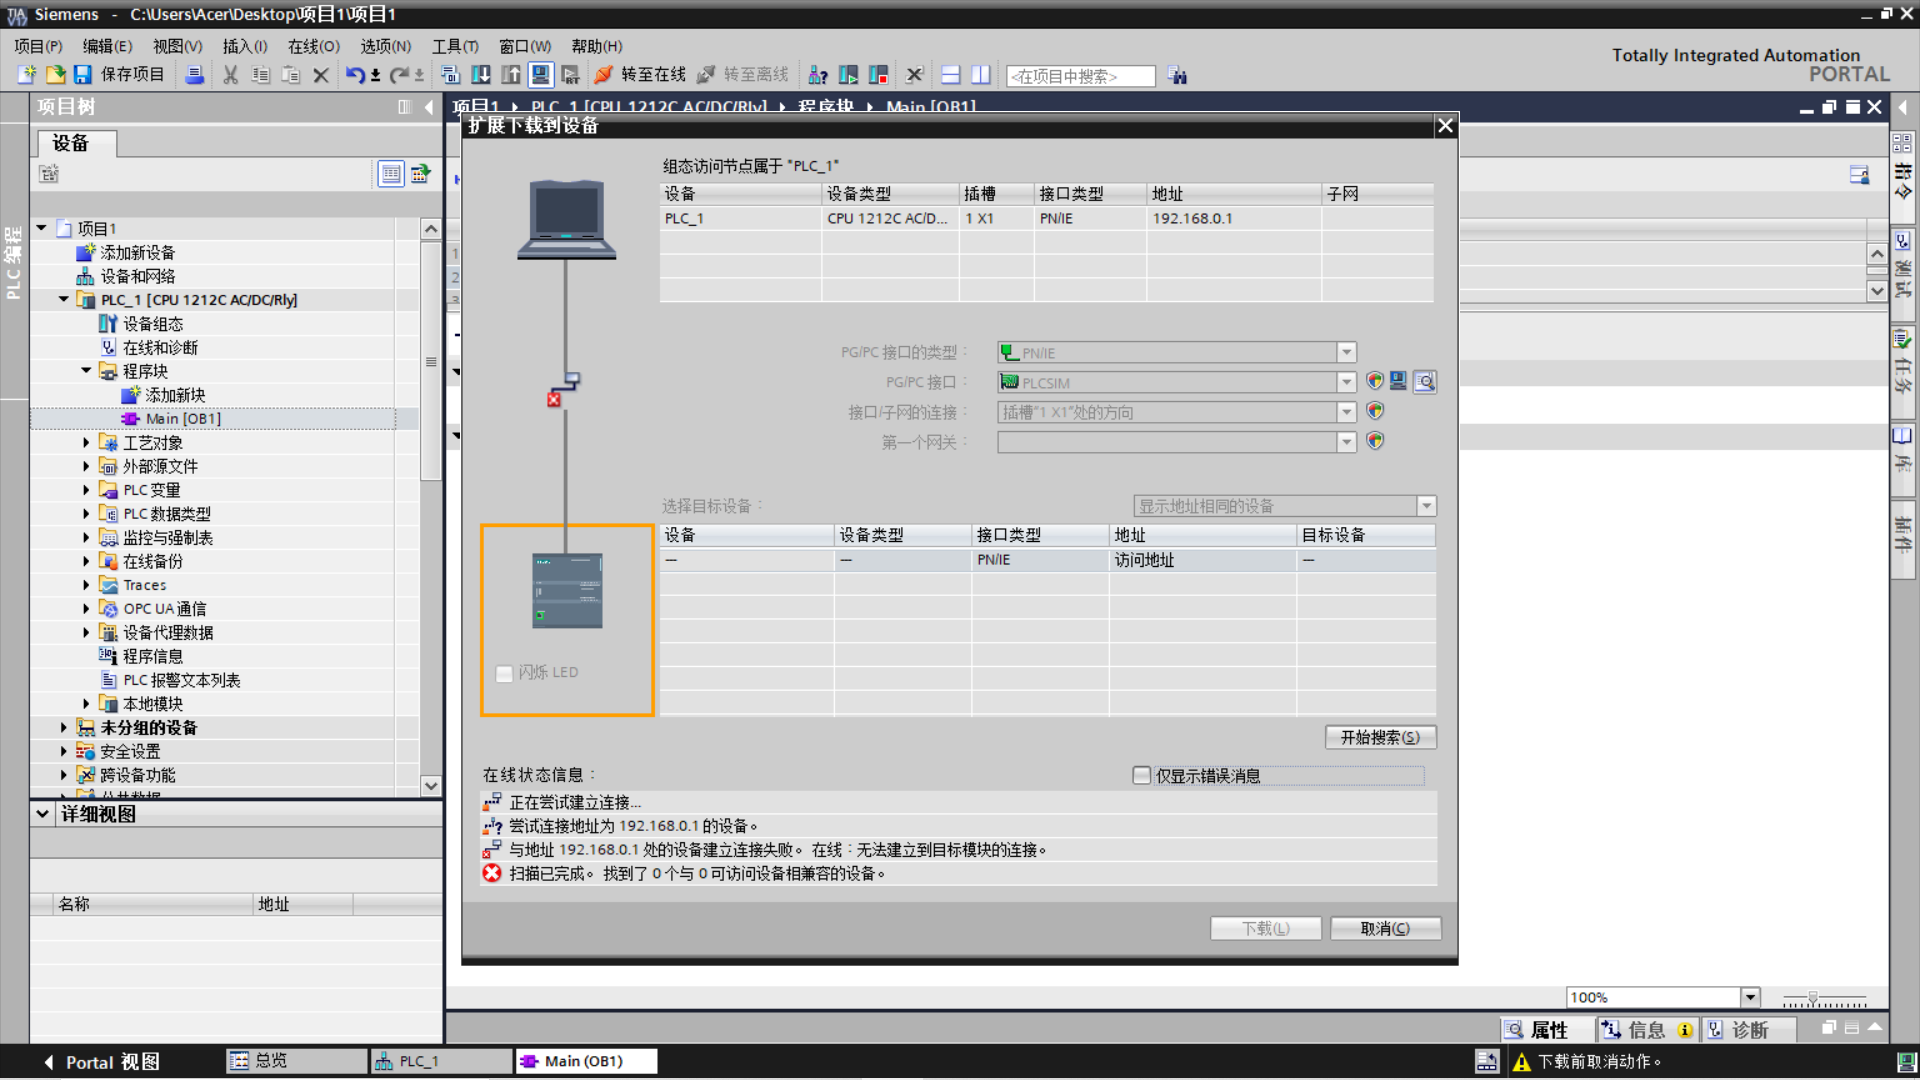
Task: Click the binoculars search in project icon
Action: pos(1178,76)
